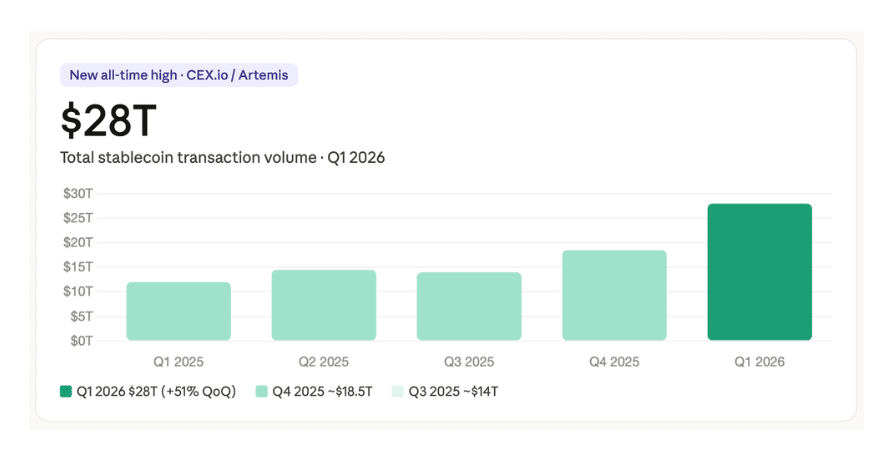Click the $28T headline figure
Image resolution: width=886 pixels, height=460 pixels.
108,120
